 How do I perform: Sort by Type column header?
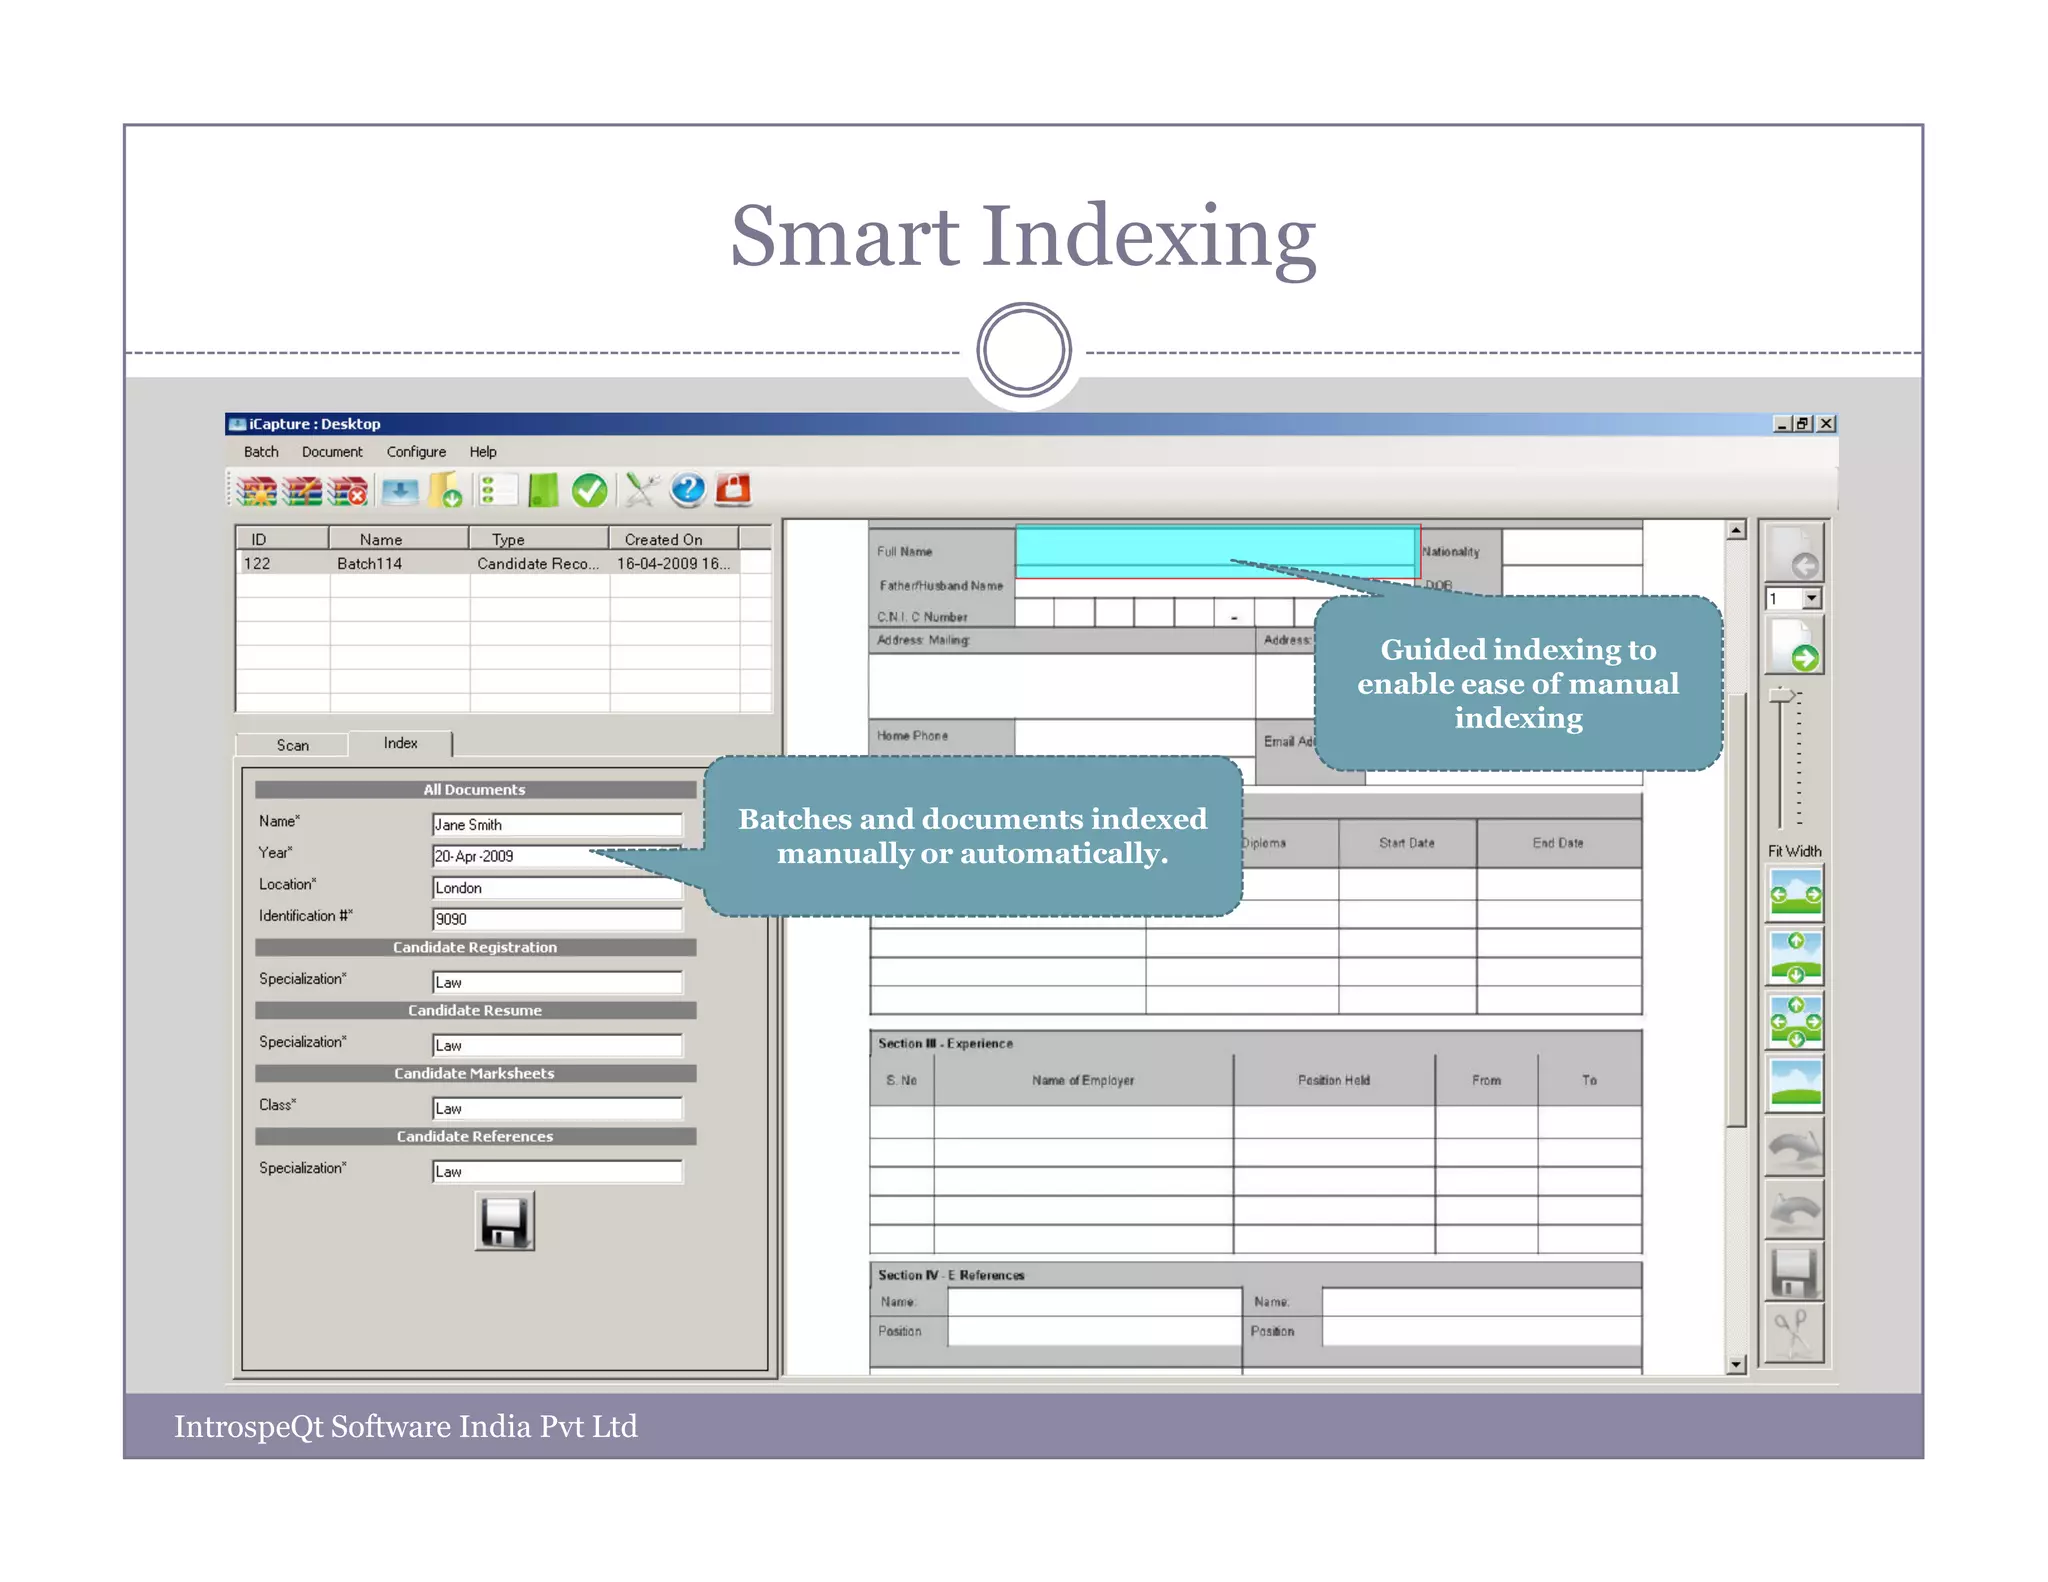click(539, 539)
